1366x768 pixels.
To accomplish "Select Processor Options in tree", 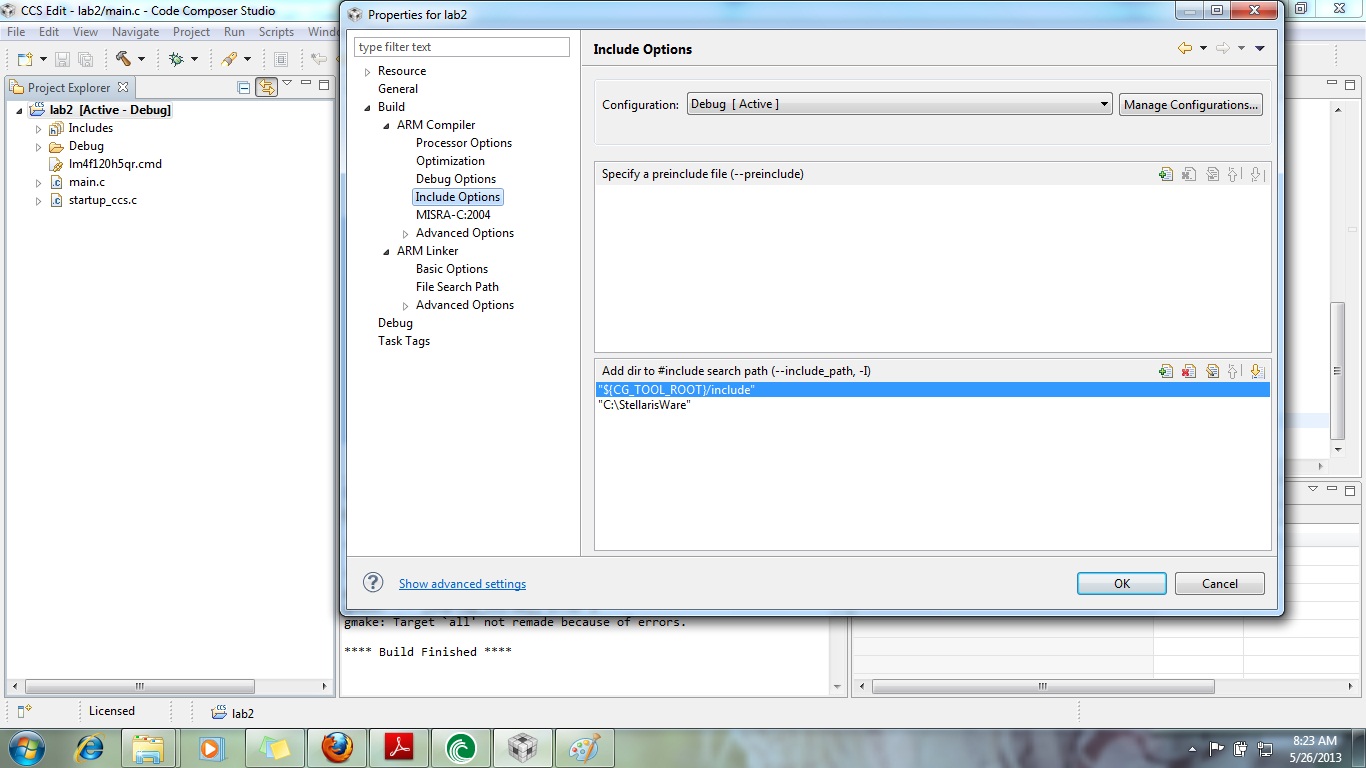I will [464, 143].
